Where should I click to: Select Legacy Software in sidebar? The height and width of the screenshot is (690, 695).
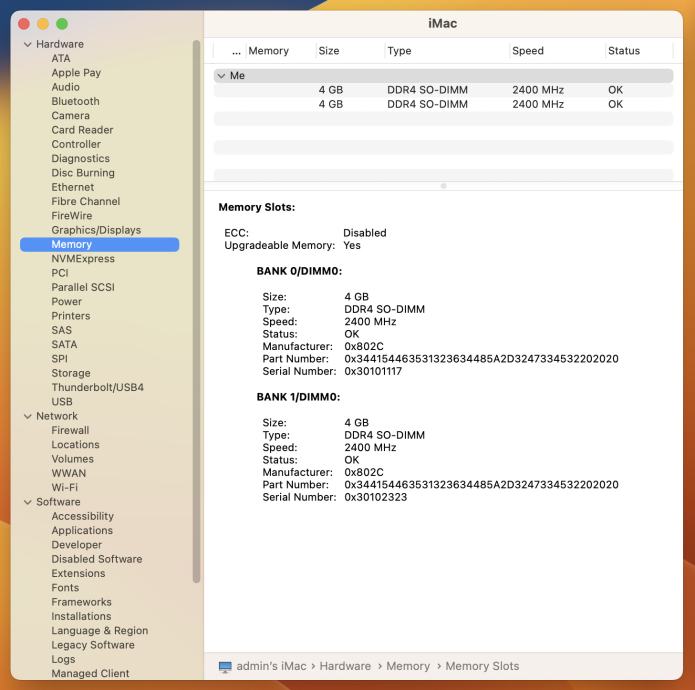[93, 645]
